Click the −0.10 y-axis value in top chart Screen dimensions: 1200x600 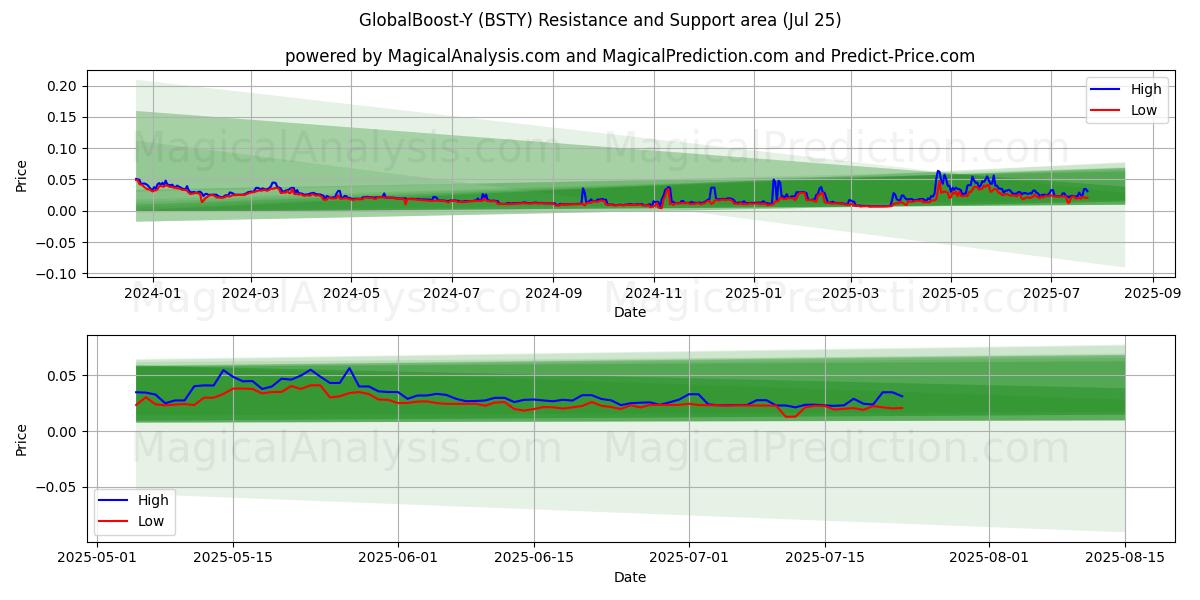pos(58,273)
